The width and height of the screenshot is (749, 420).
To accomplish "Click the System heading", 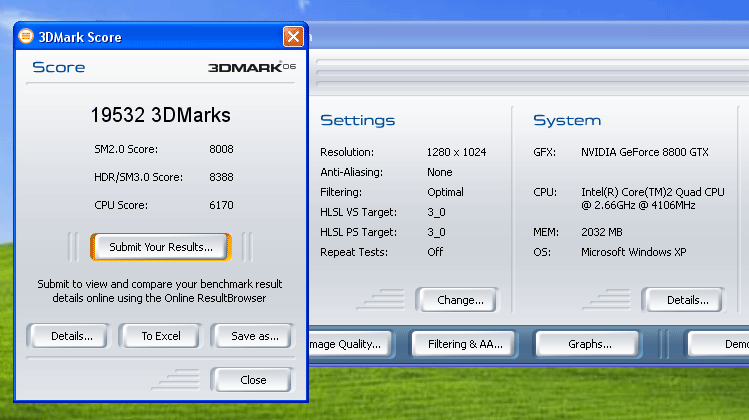I will coord(567,120).
